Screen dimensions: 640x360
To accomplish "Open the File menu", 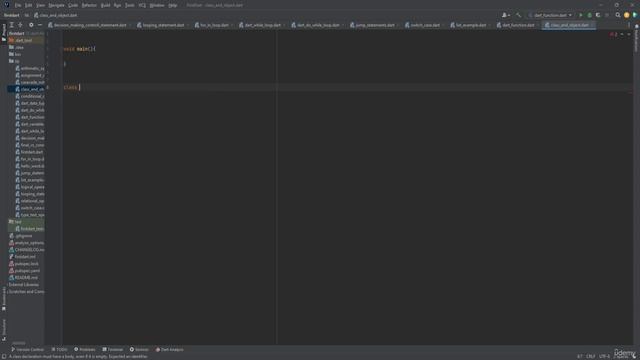I will click(x=18, y=5).
